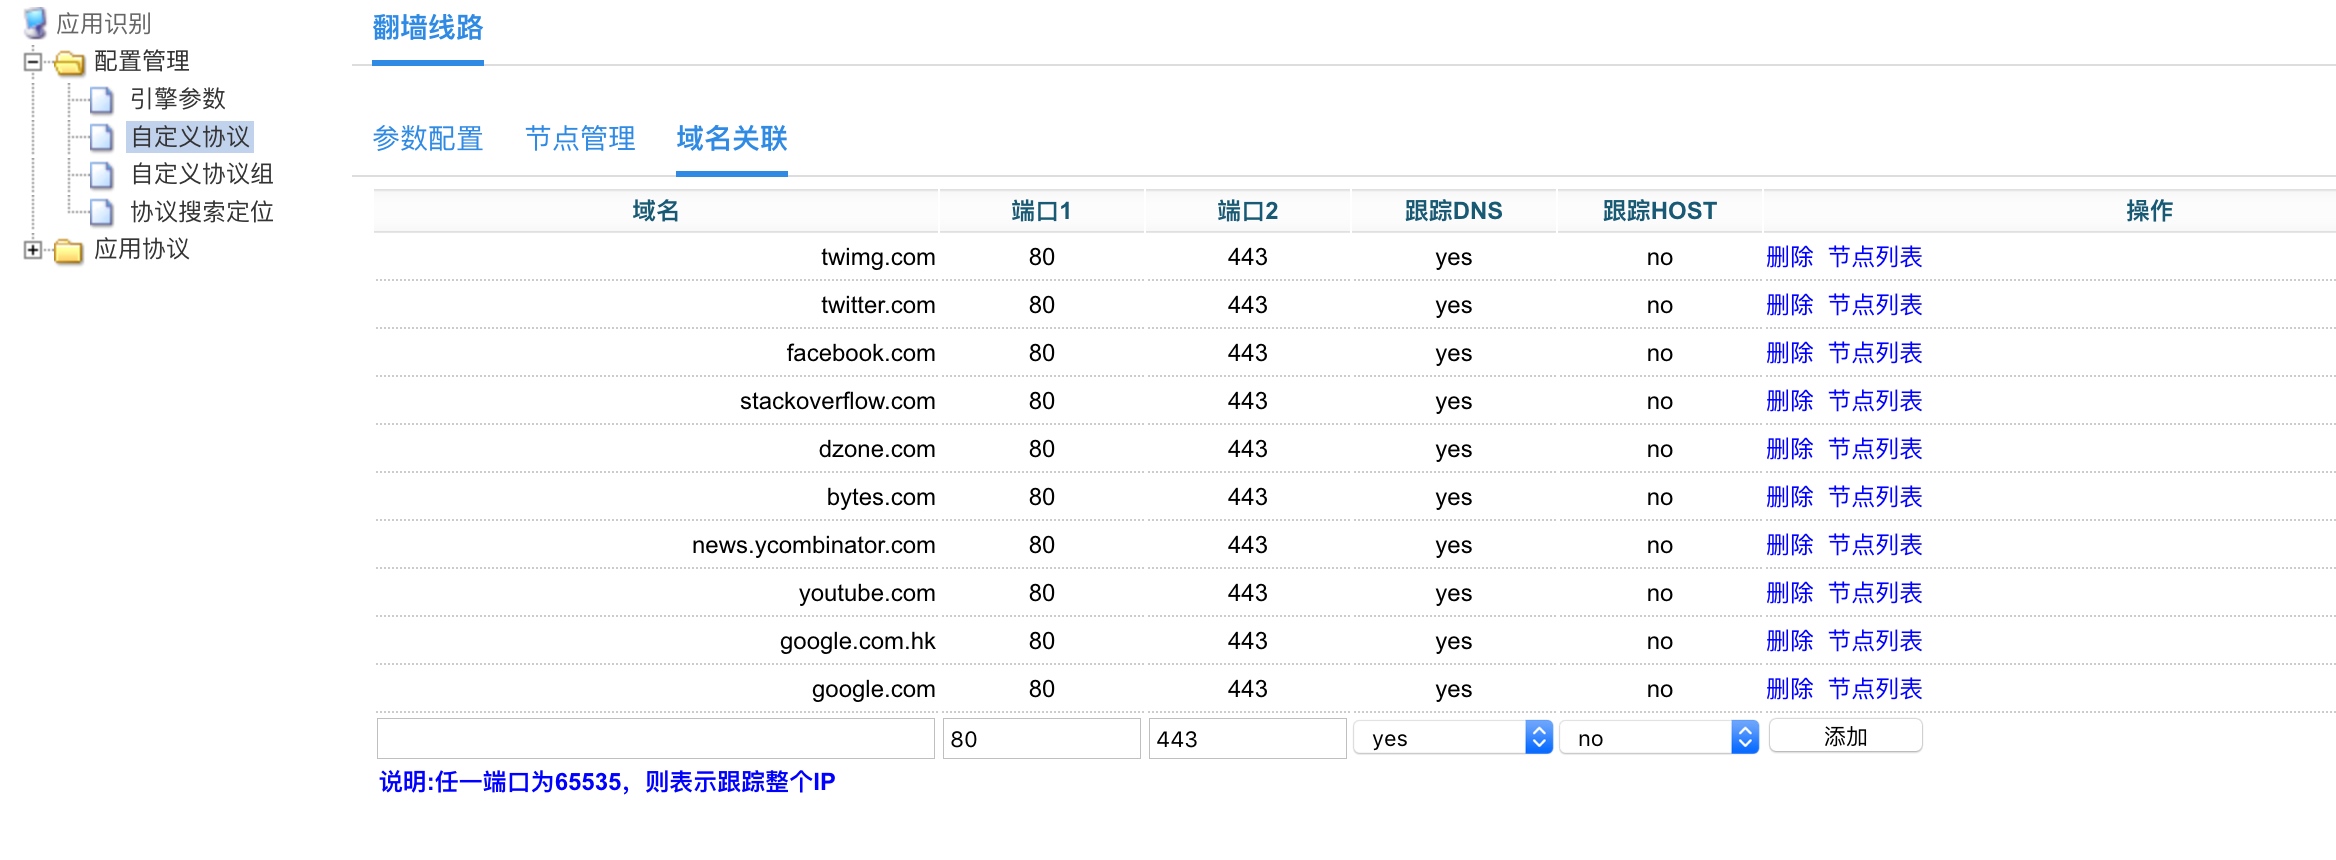Collapse the 配置管理 tree node
Screen dimensions: 2336x860
coord(33,62)
